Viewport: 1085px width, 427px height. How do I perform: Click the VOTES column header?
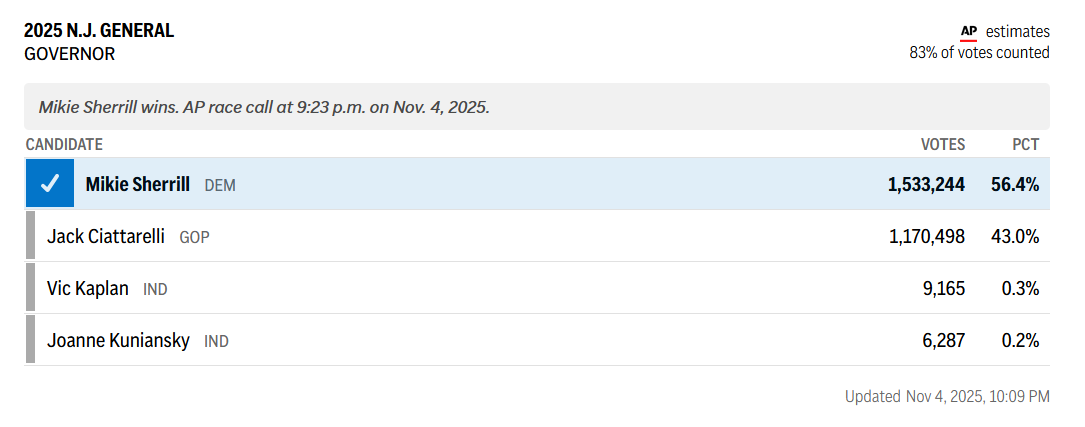pos(943,145)
